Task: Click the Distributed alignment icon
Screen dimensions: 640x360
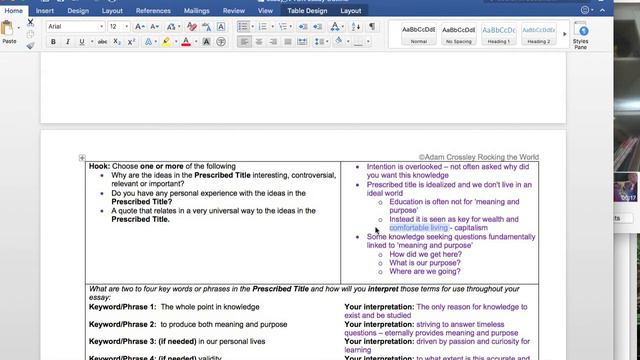Action: (302, 42)
